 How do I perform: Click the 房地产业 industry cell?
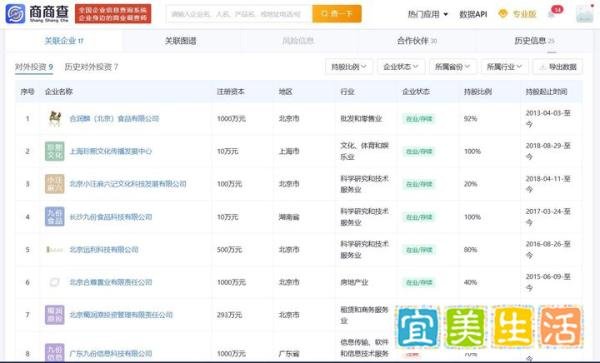pyautogui.click(x=354, y=282)
